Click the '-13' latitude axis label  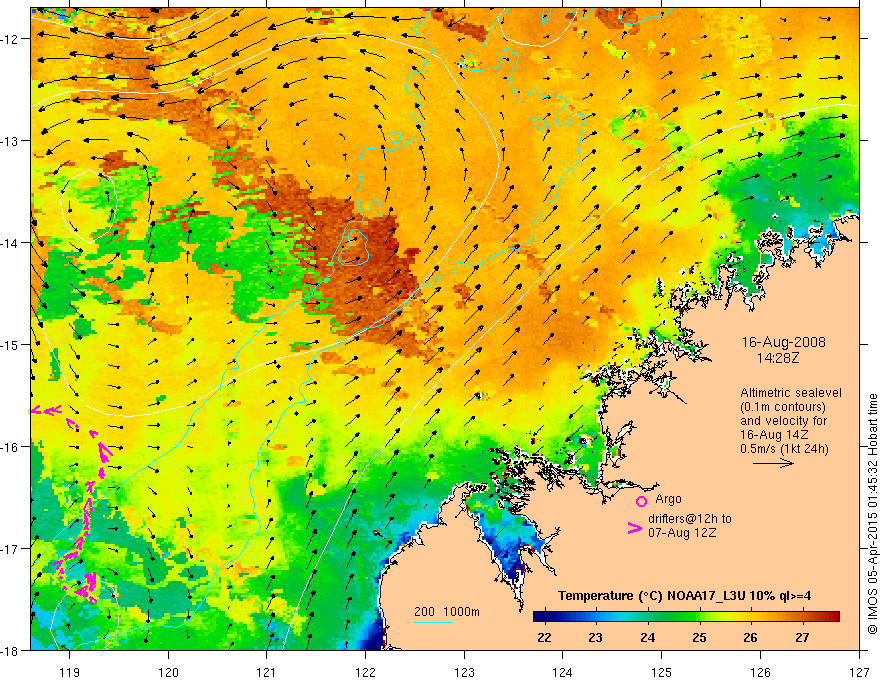point(10,141)
